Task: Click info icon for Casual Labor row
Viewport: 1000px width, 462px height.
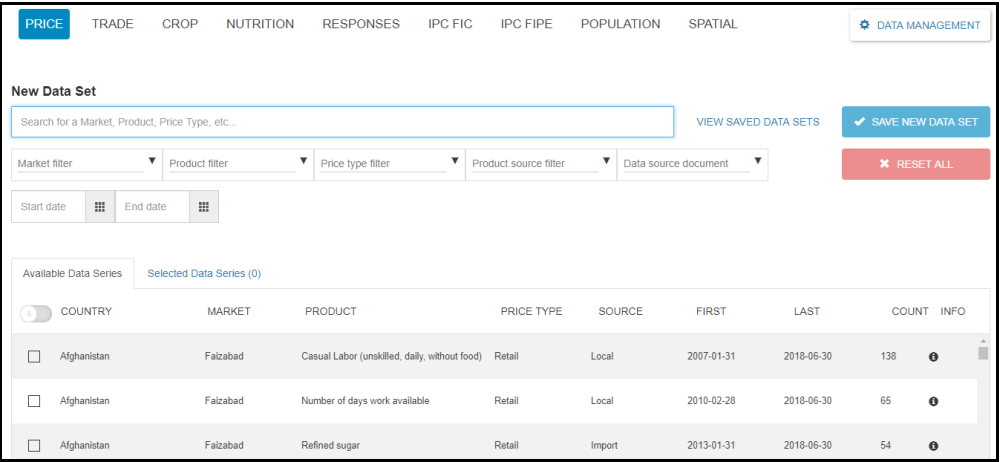Action: [933, 357]
